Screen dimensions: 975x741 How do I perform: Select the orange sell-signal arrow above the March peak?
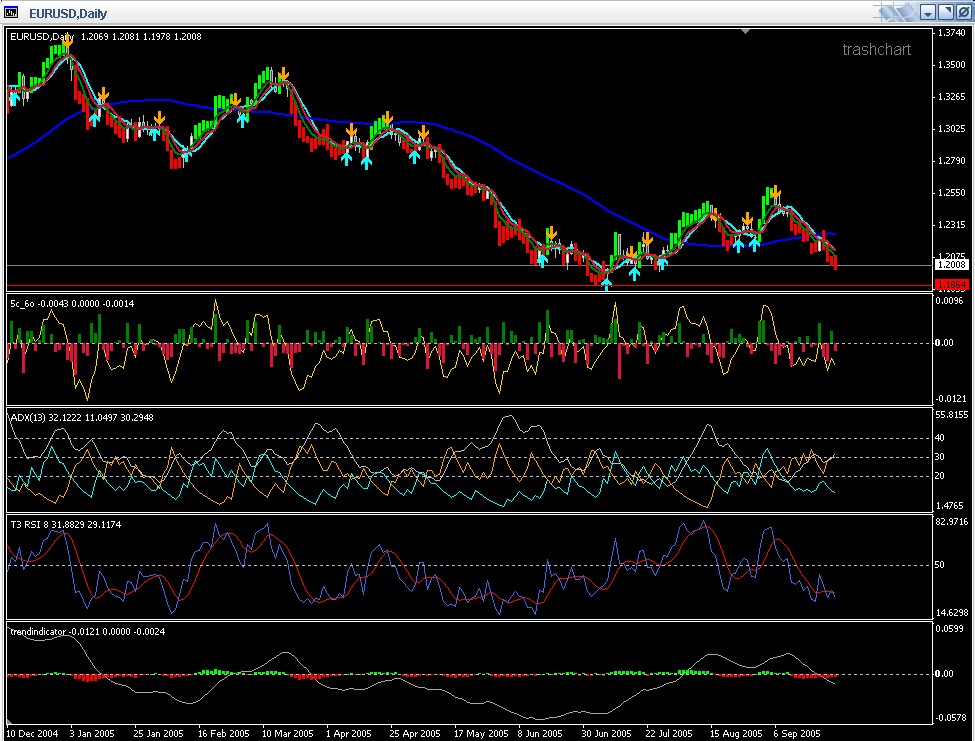tap(282, 74)
